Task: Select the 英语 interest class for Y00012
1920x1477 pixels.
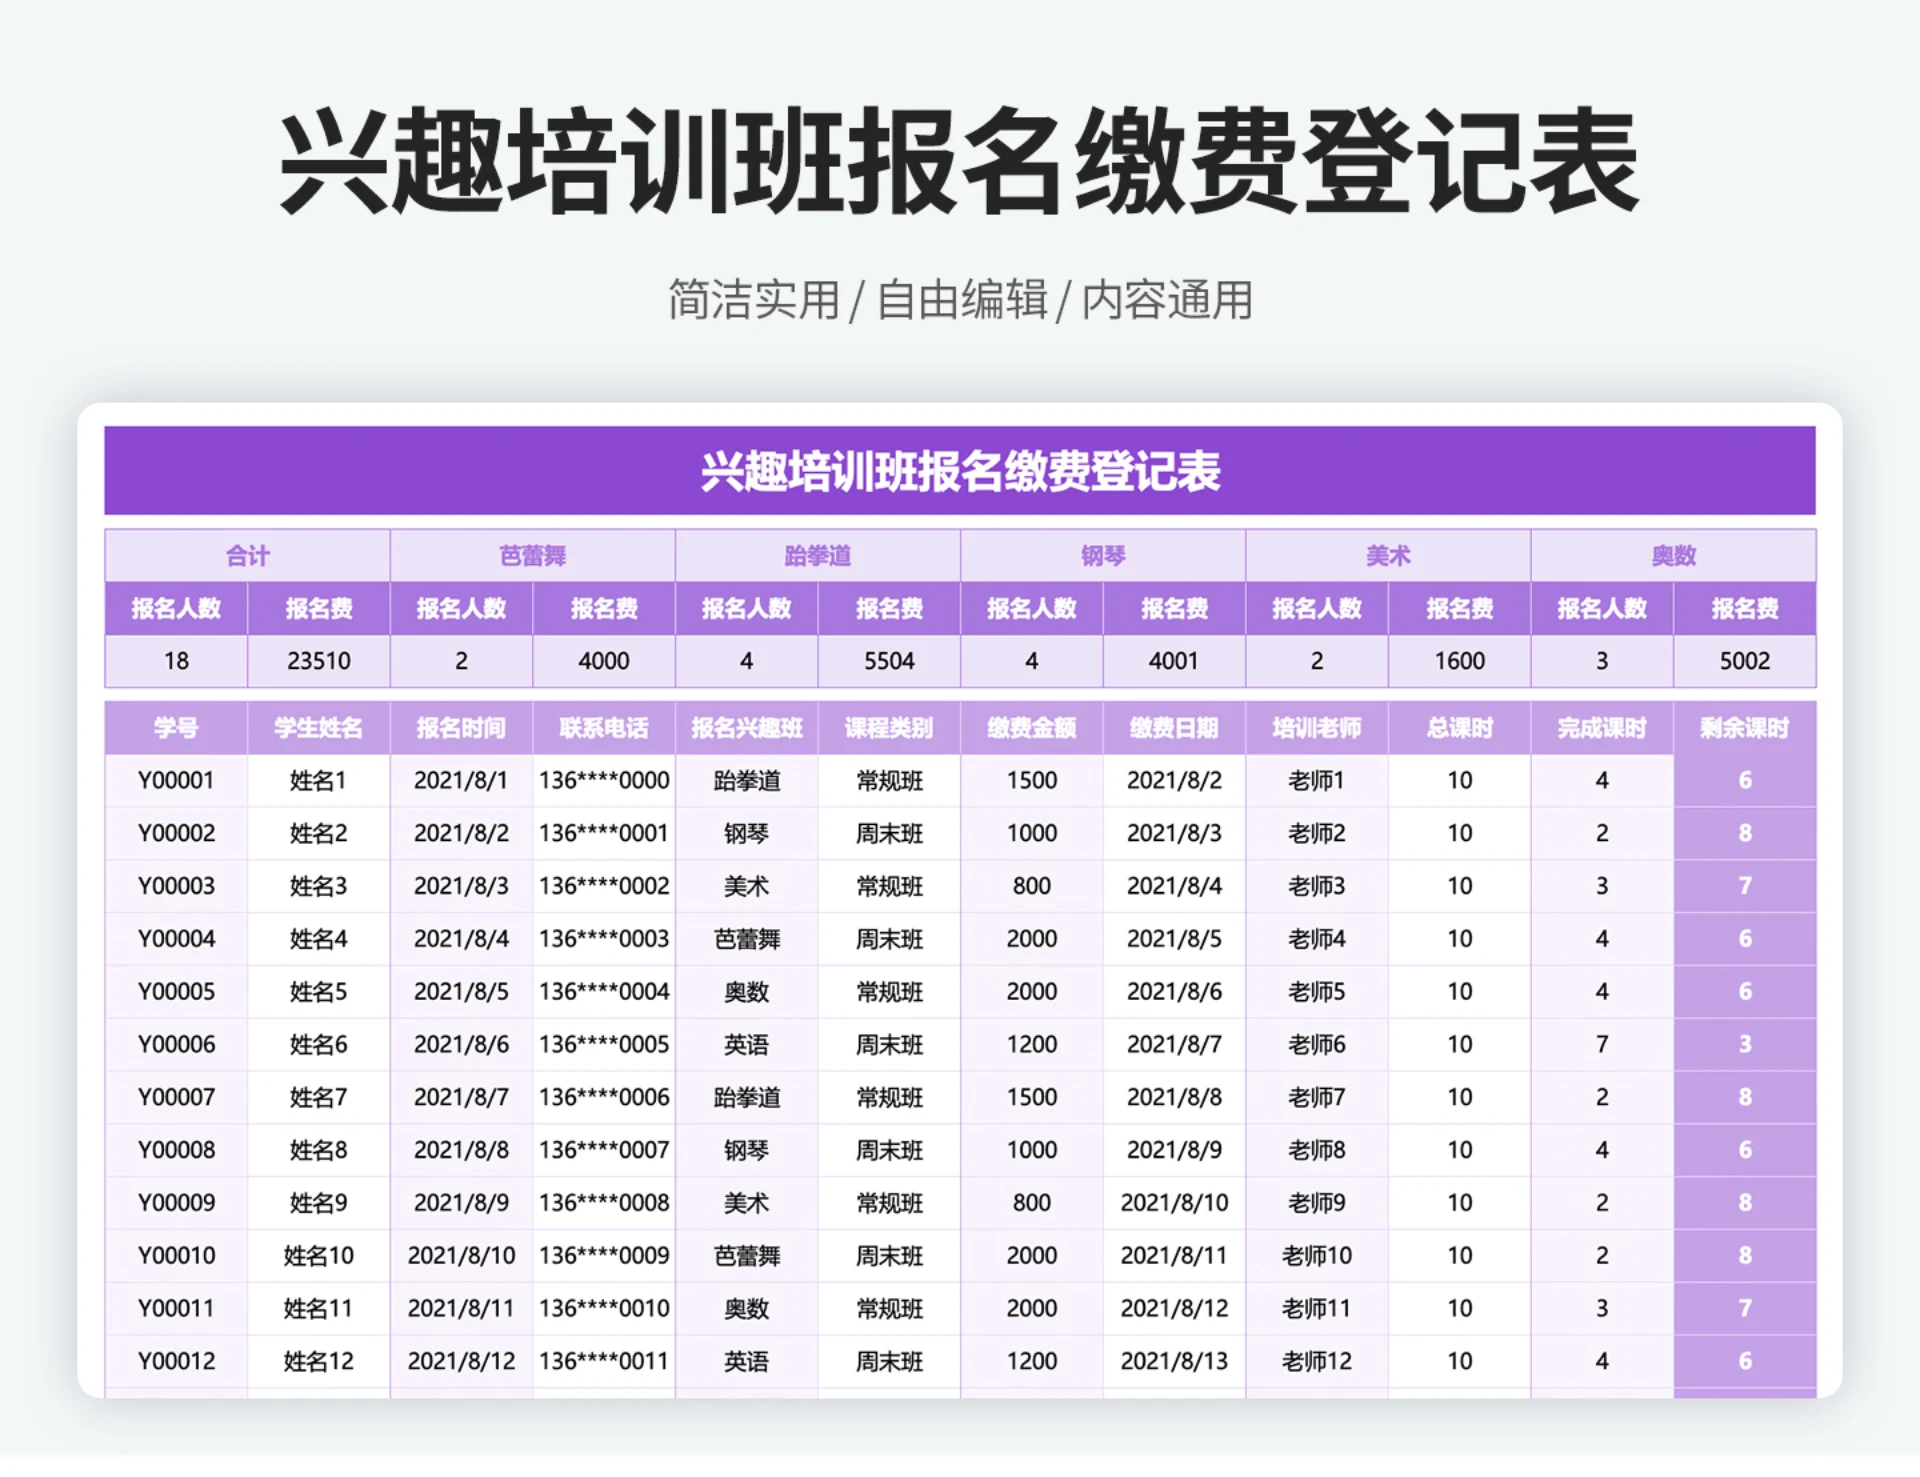Action: click(747, 1361)
